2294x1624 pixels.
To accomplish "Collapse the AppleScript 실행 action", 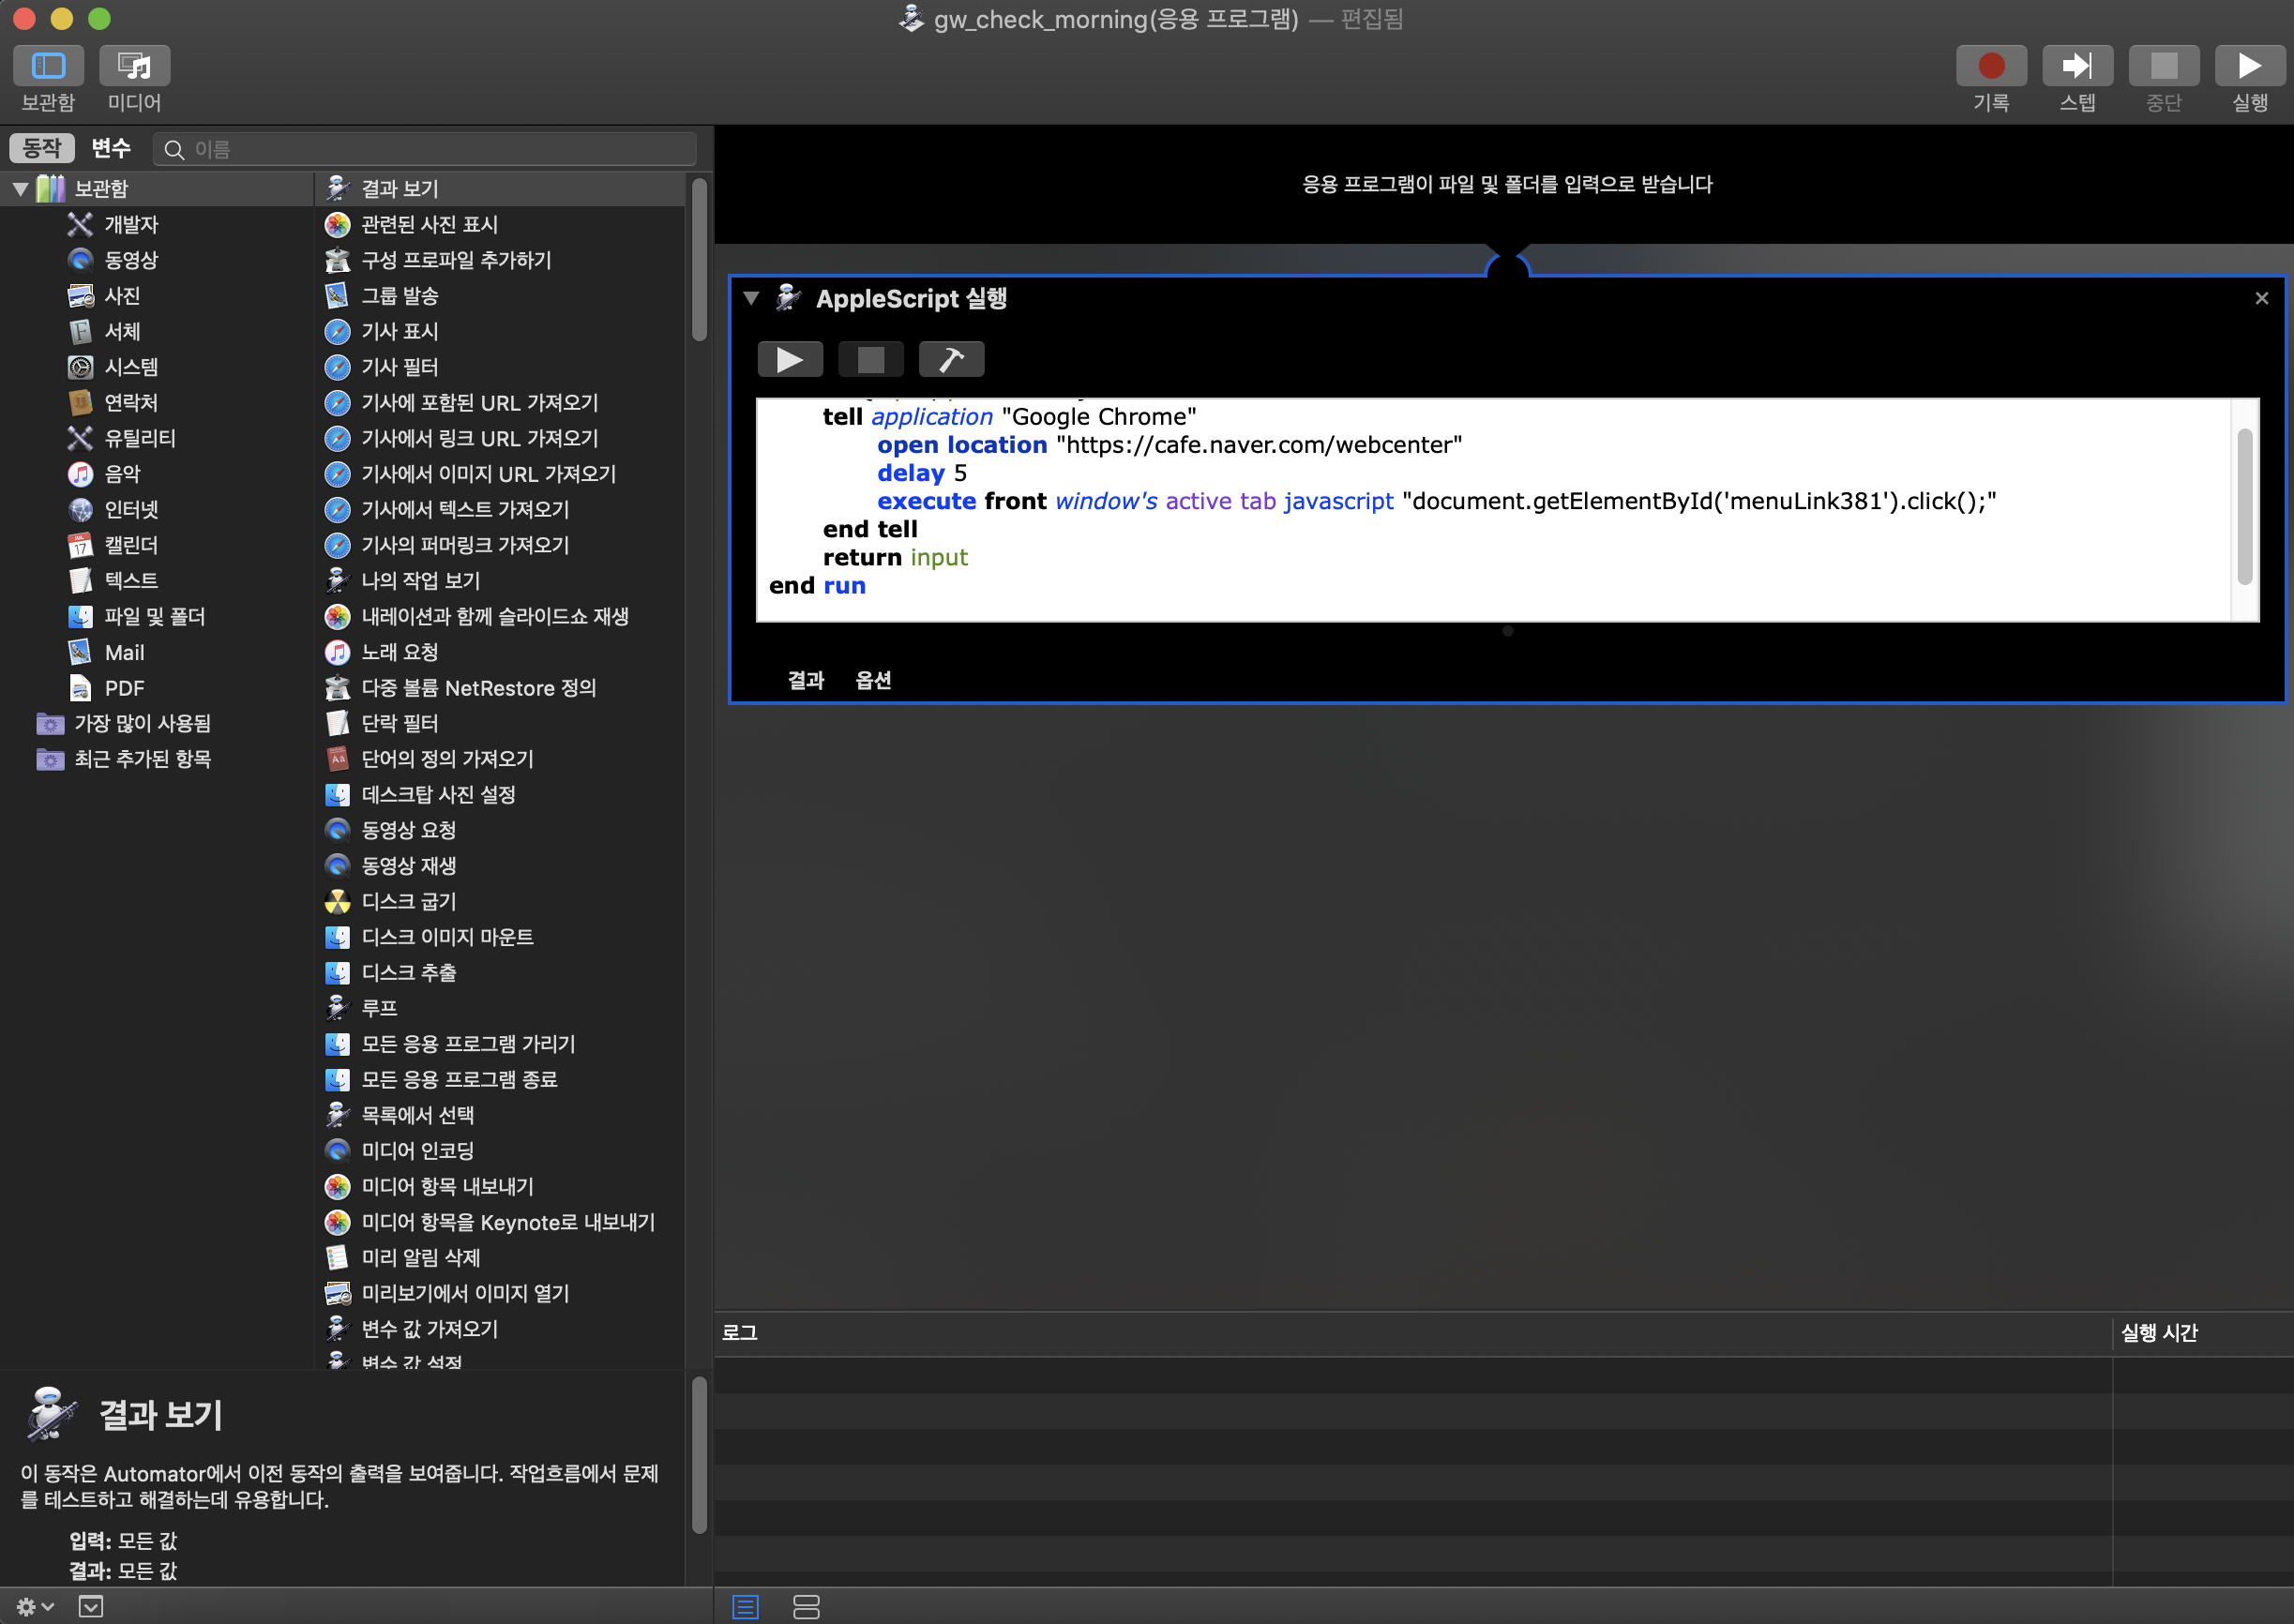I will click(x=751, y=298).
